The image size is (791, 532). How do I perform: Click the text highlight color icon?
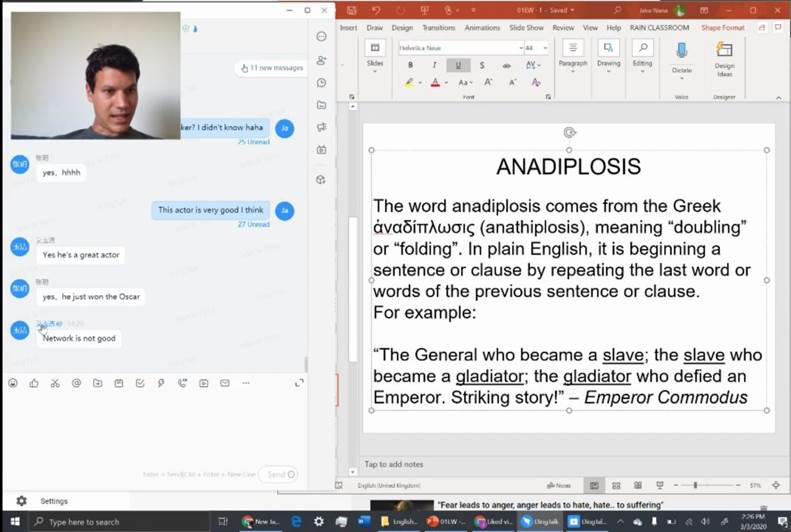[411, 83]
